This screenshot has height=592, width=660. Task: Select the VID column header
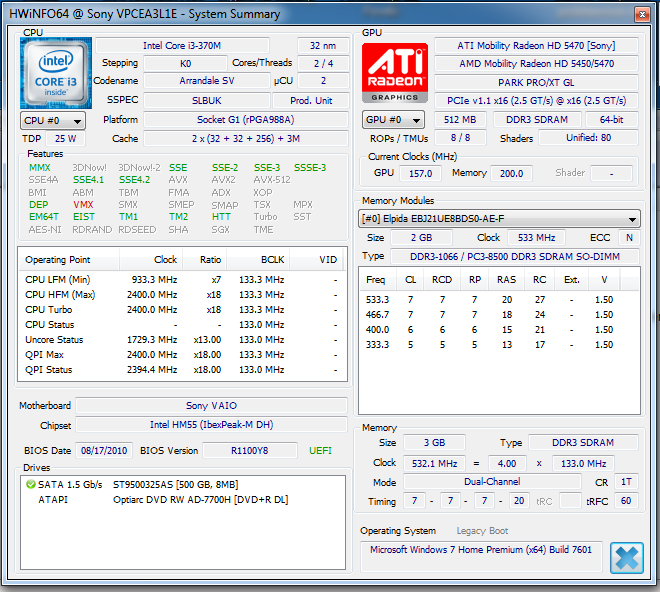[x=317, y=260]
